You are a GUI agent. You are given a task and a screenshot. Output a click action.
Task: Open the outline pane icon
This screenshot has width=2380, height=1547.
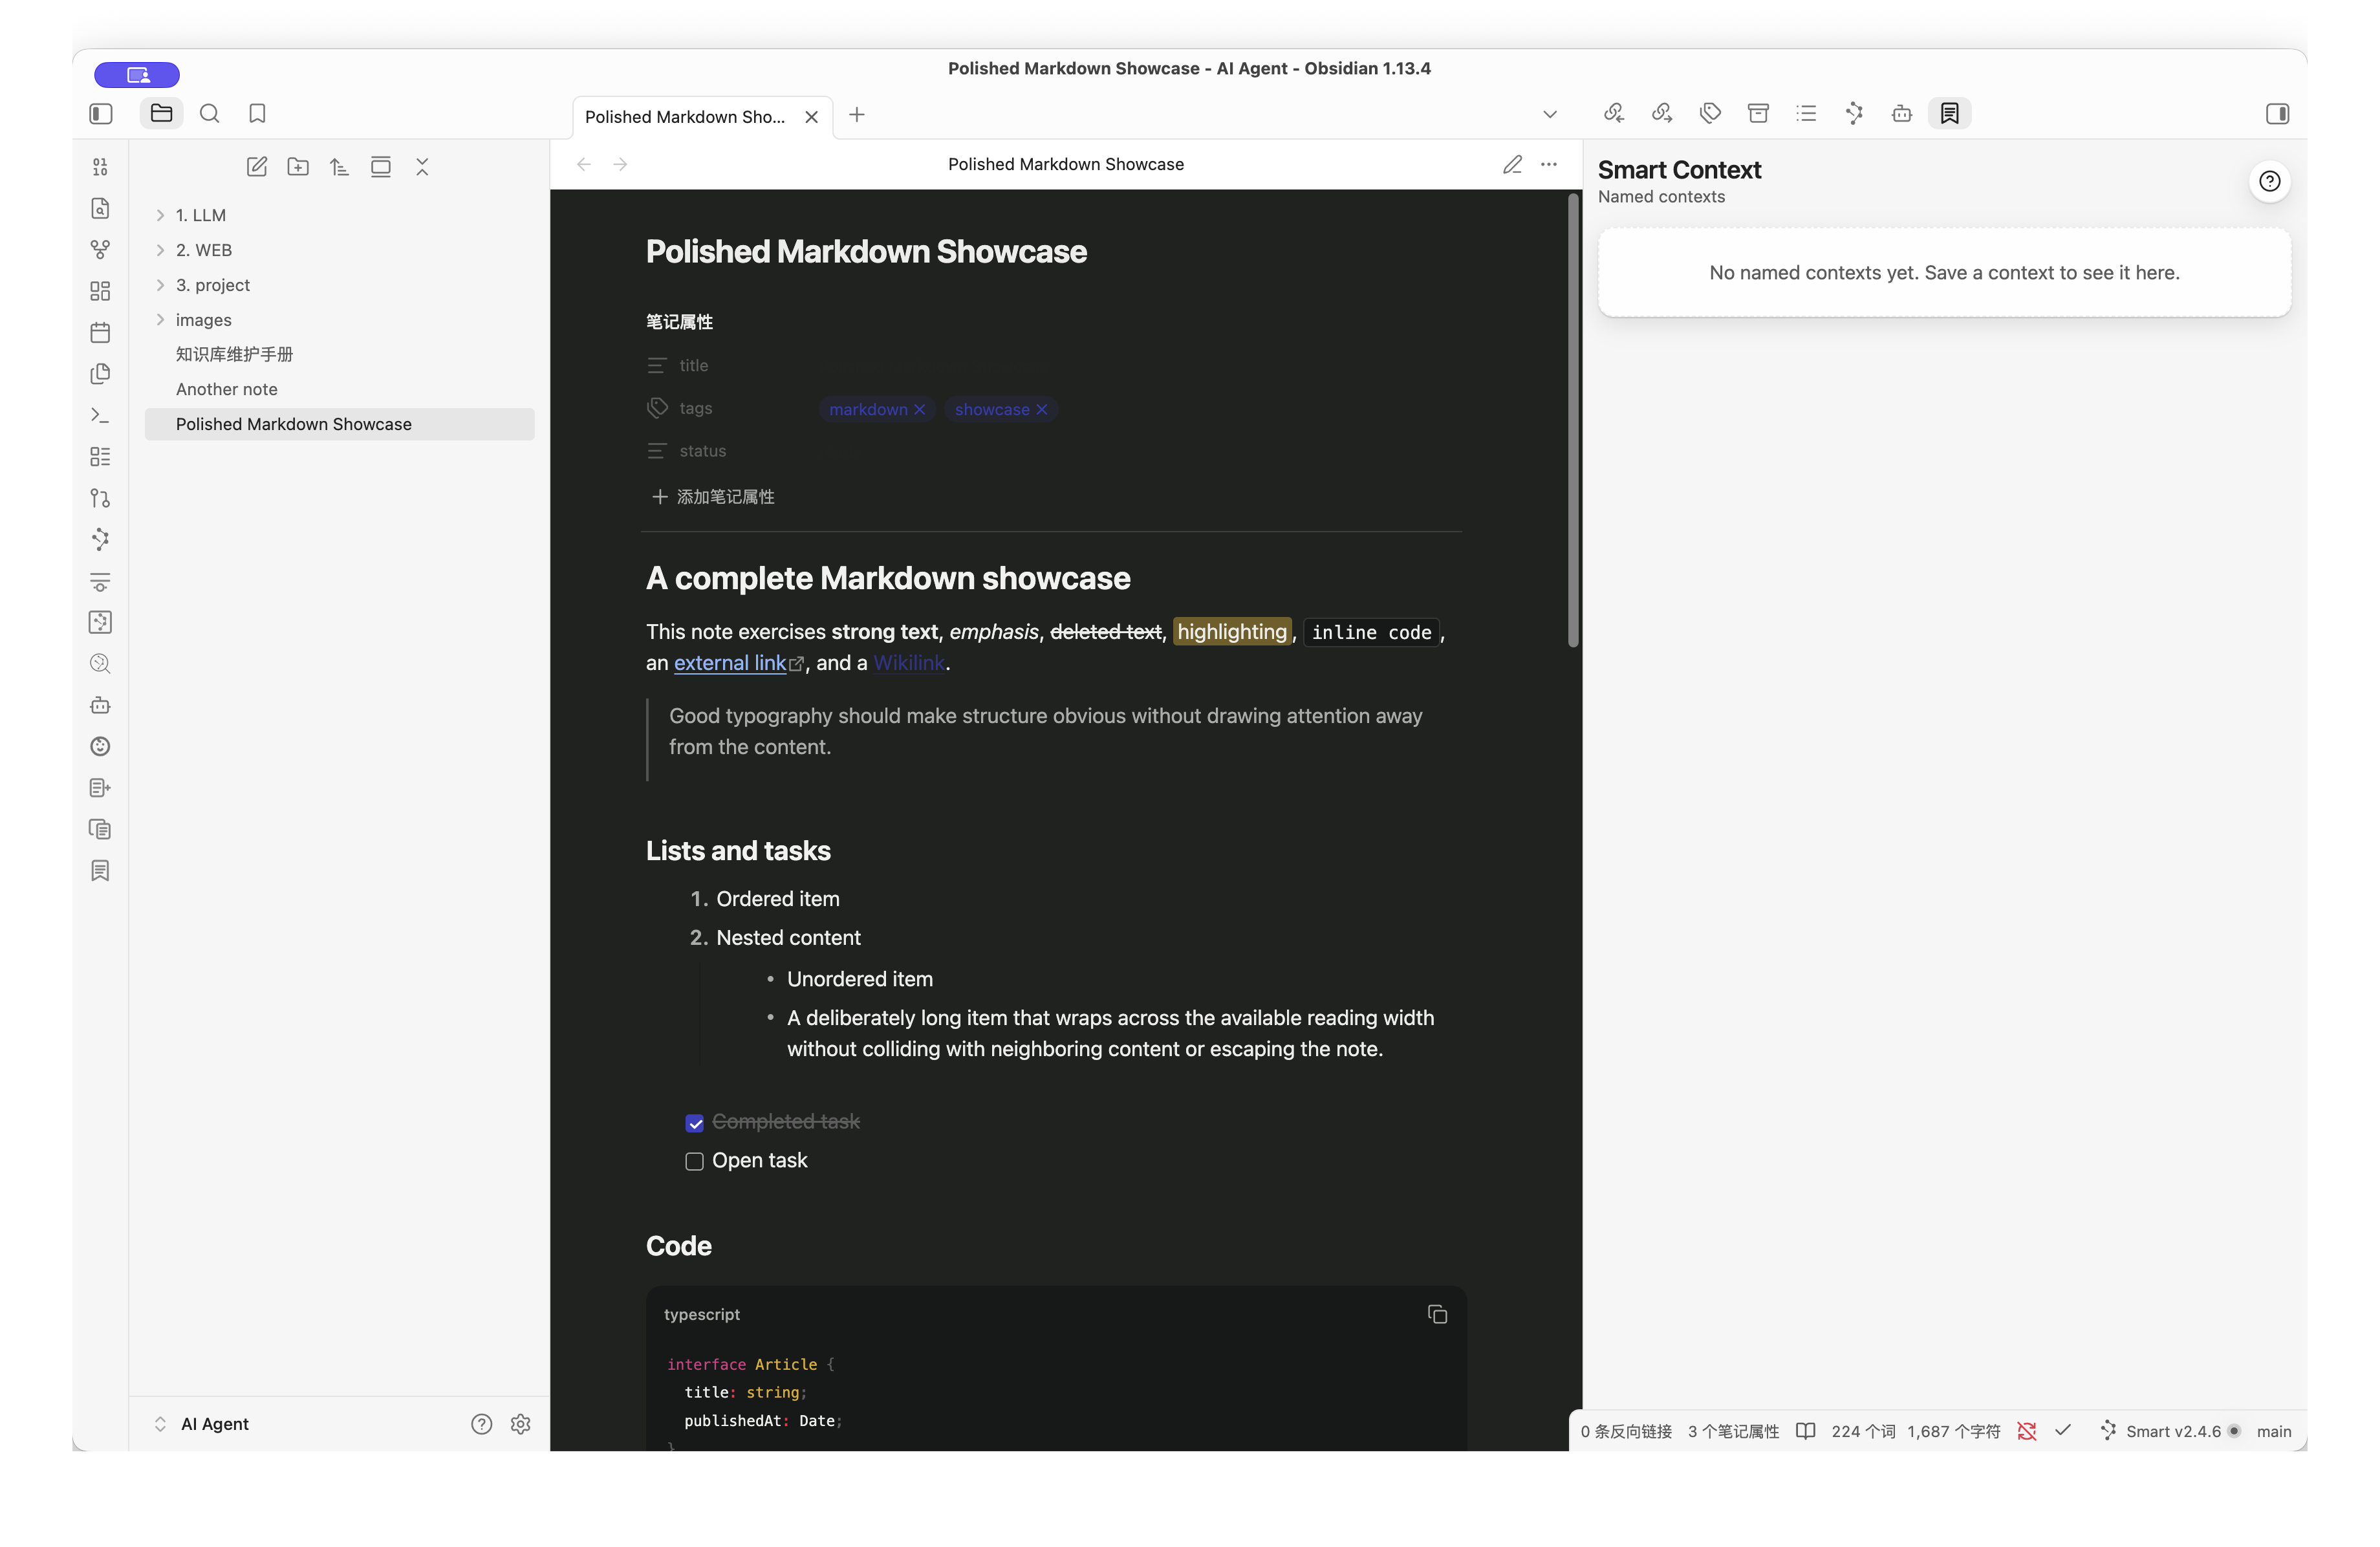click(x=1806, y=114)
